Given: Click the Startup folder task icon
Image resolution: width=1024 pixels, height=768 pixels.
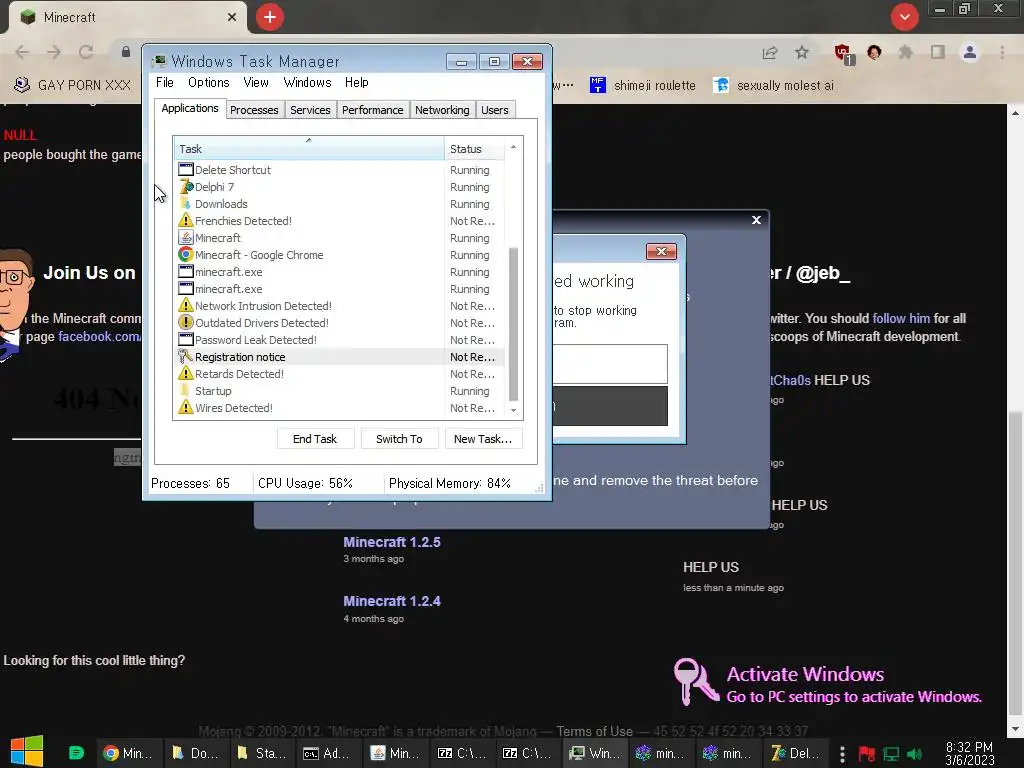Looking at the screenshot, I should tap(186, 391).
